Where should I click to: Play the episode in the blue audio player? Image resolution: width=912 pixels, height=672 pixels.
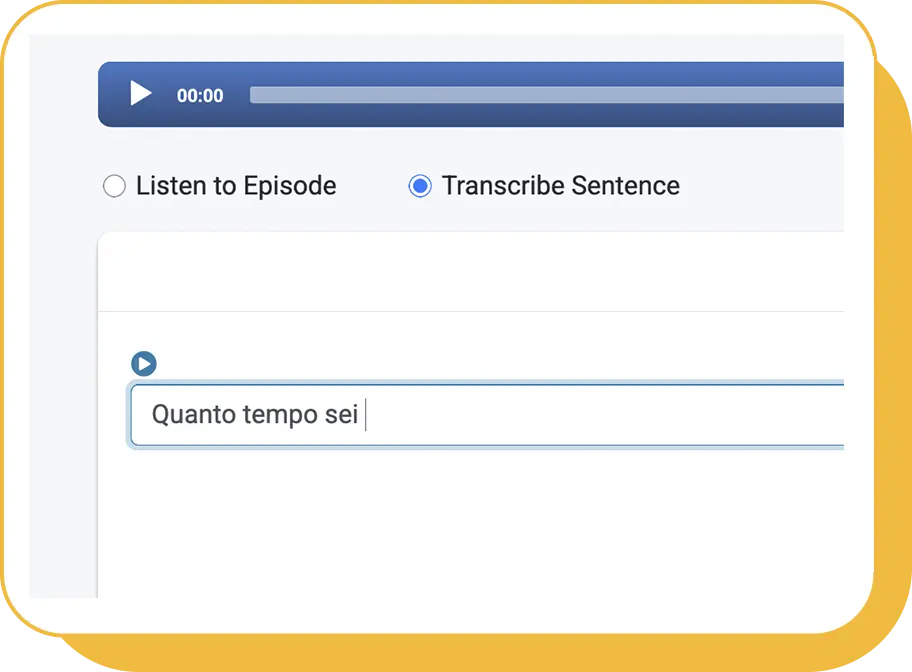click(x=140, y=94)
